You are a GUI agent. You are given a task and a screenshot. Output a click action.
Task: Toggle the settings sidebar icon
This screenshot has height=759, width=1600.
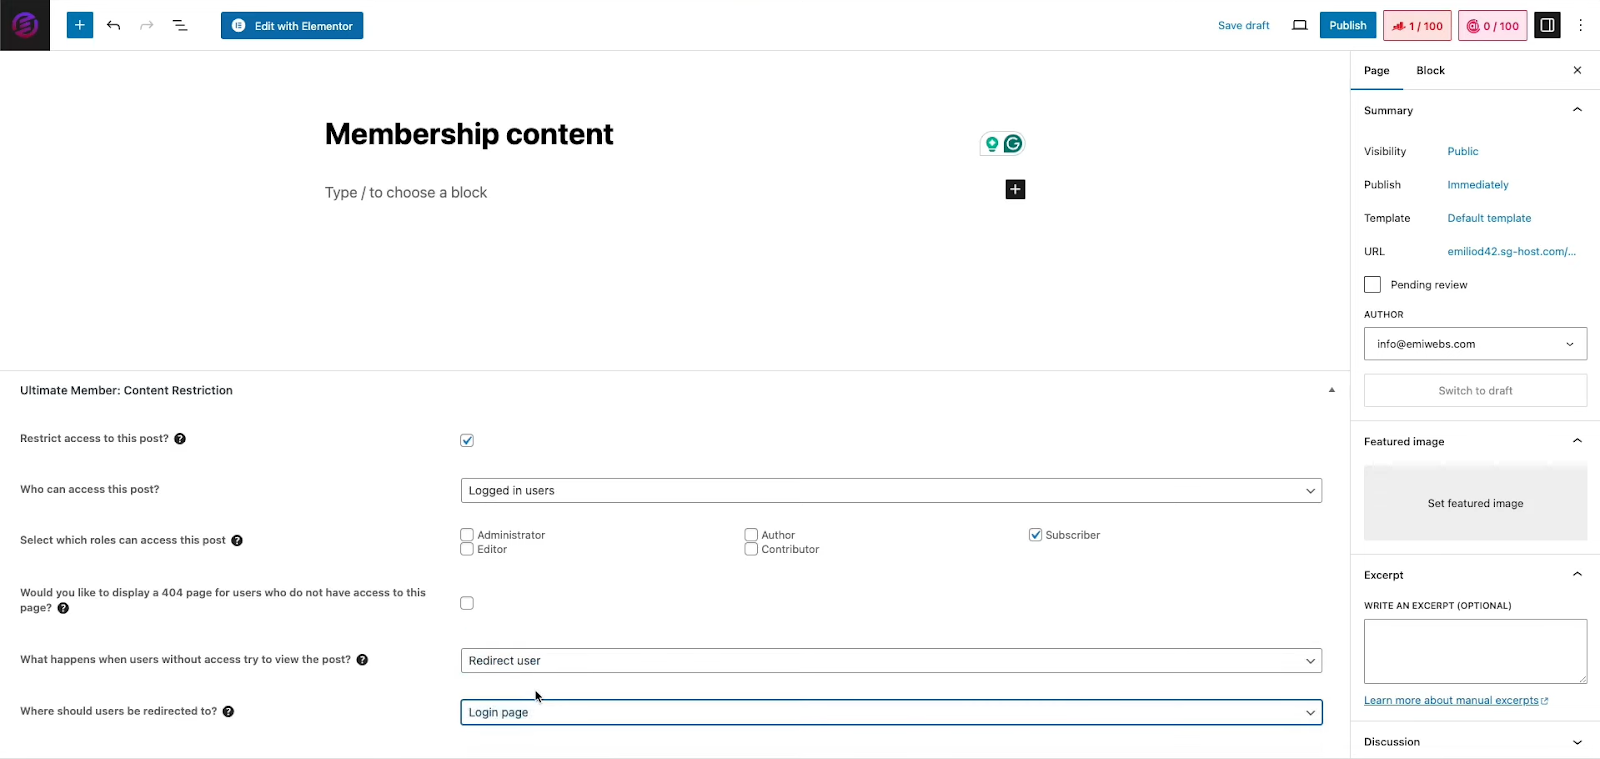1547,25
